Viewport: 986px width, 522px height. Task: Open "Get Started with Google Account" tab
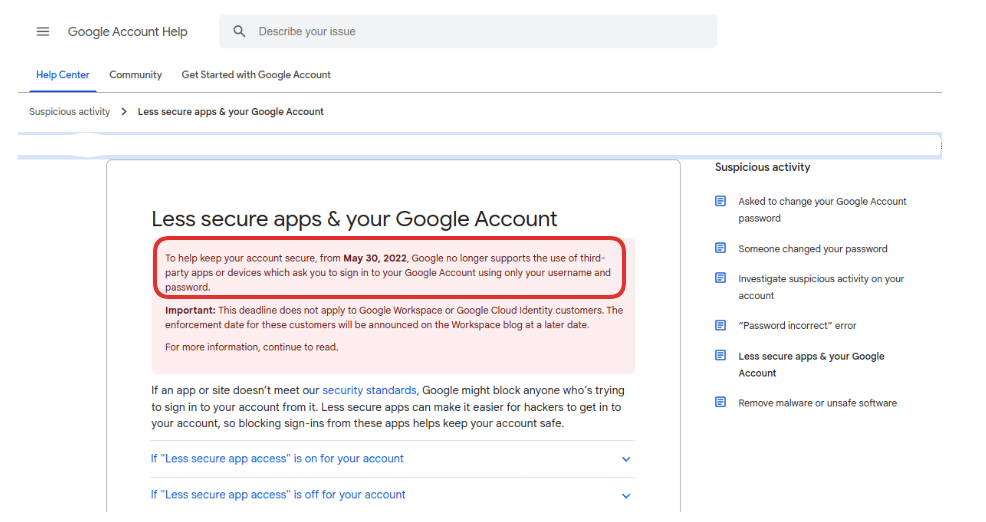tap(256, 75)
